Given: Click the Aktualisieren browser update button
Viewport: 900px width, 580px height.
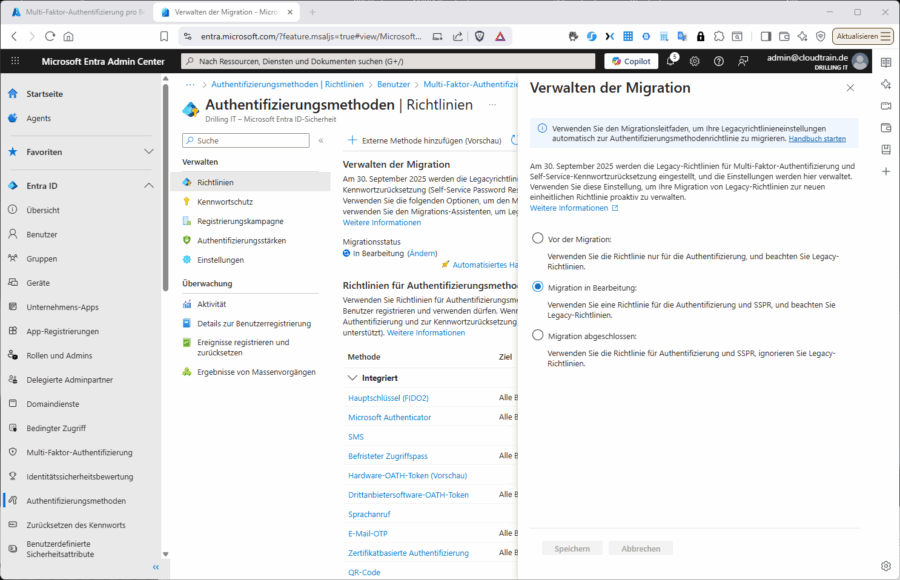Looking at the screenshot, I should 863,36.
